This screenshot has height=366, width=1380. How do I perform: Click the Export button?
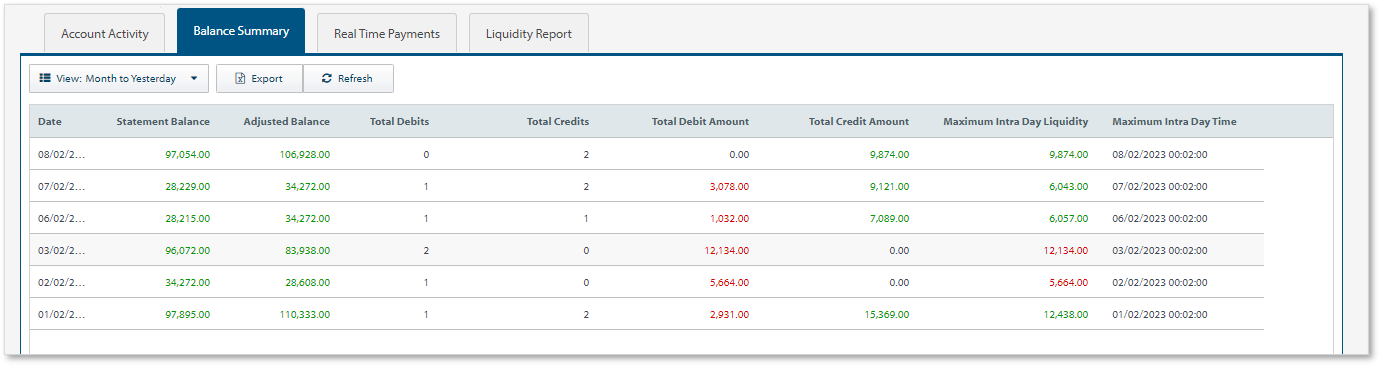point(259,79)
